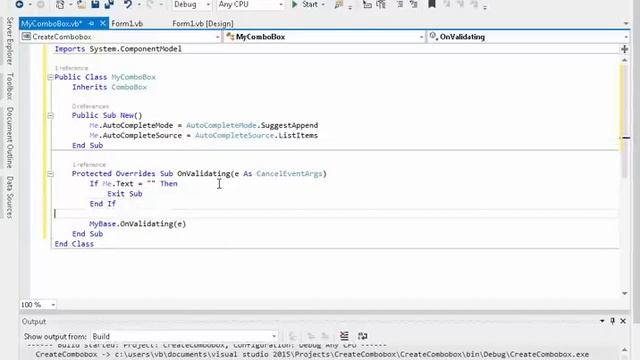Click the Previous Bookmark toolbar icon

tap(447, 4)
